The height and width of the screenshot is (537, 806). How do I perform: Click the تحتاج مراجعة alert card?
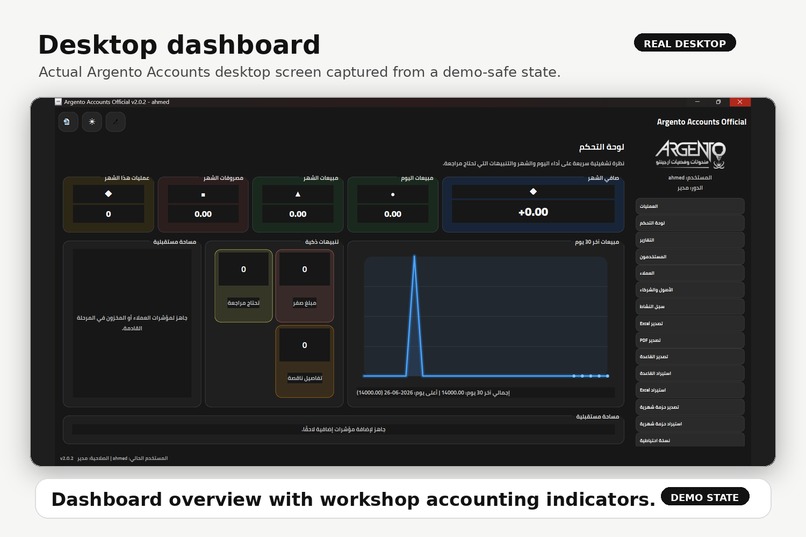point(243,286)
